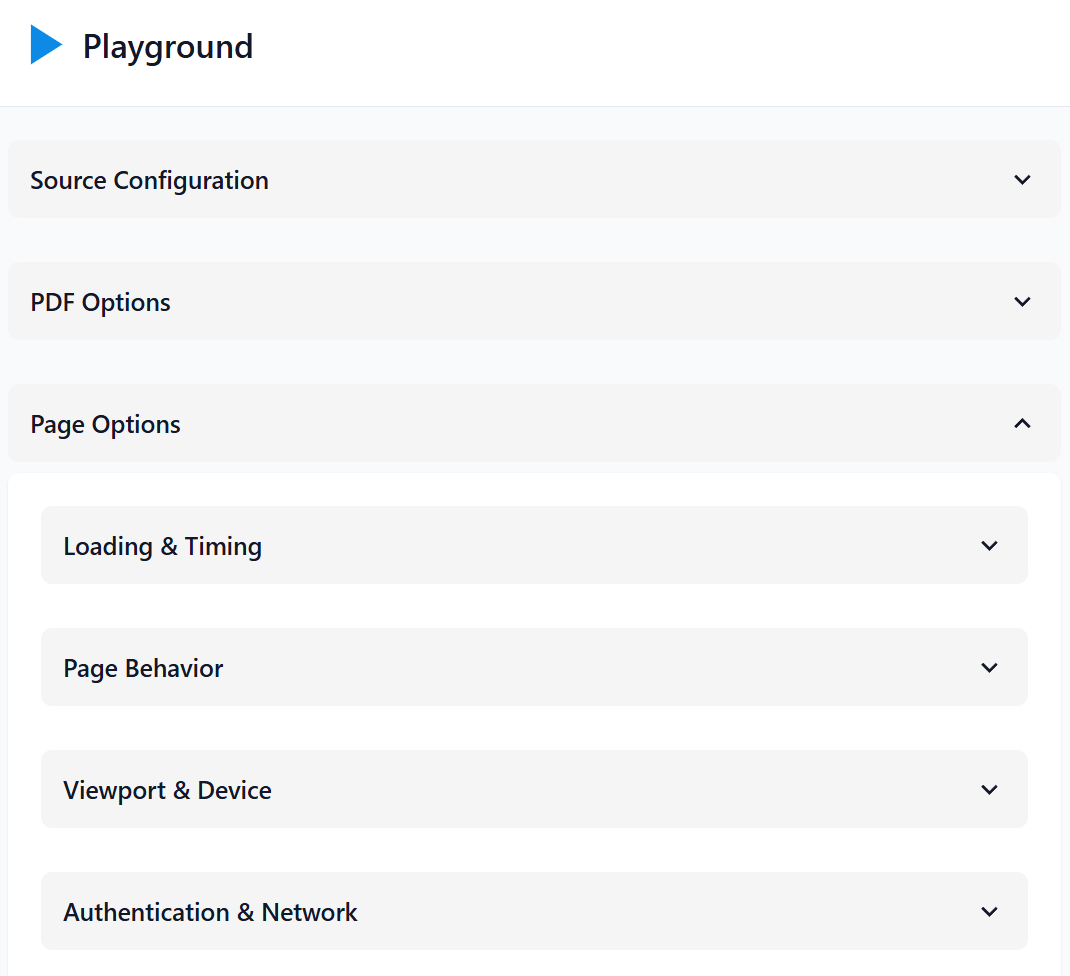The image size is (1070, 976).
Task: Collapse the Page Options section
Action: [534, 423]
